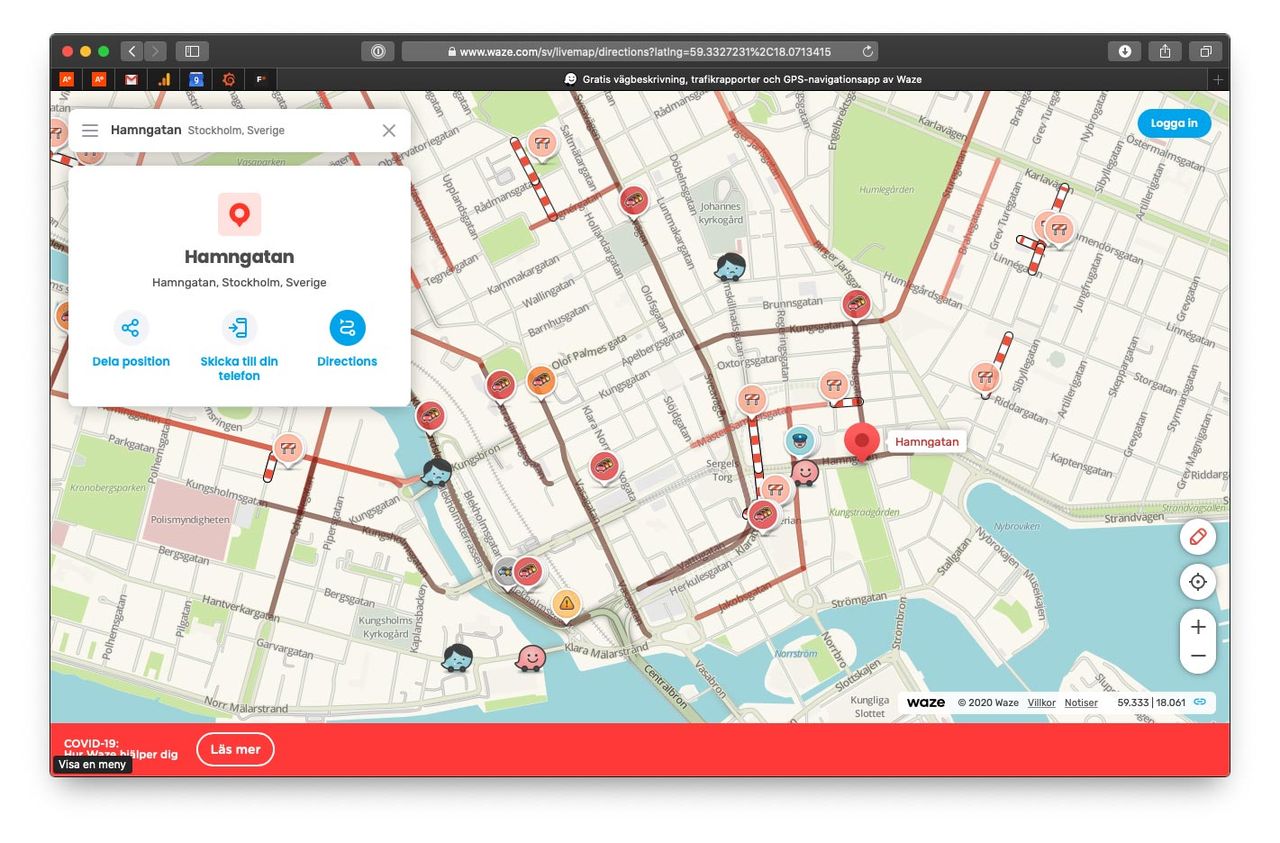Image resolution: width=1280 pixels, height=843 pixels.
Task: Click the Hamngatan map label
Action: pos(926,441)
